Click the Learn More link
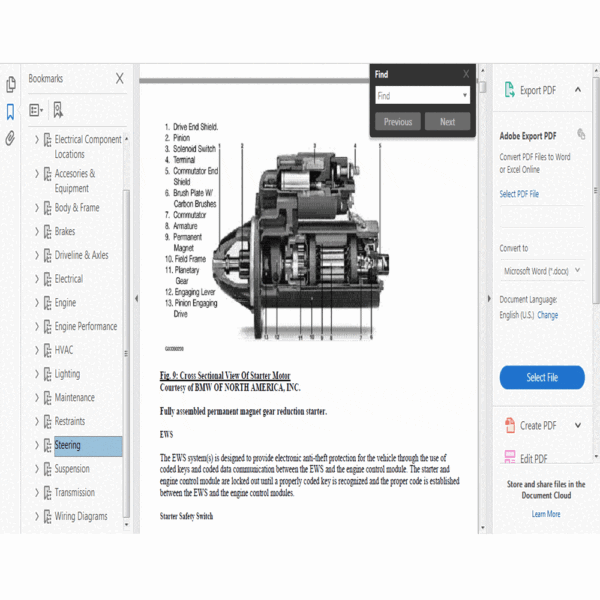This screenshot has width=600, height=600. (546, 514)
